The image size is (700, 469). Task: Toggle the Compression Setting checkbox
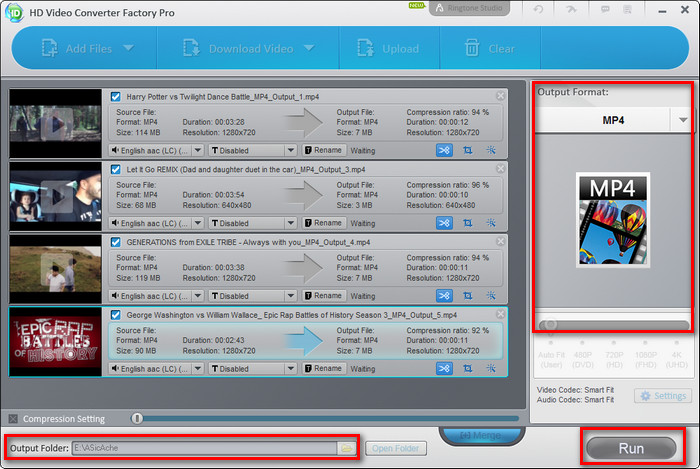pyautogui.click(x=13, y=419)
